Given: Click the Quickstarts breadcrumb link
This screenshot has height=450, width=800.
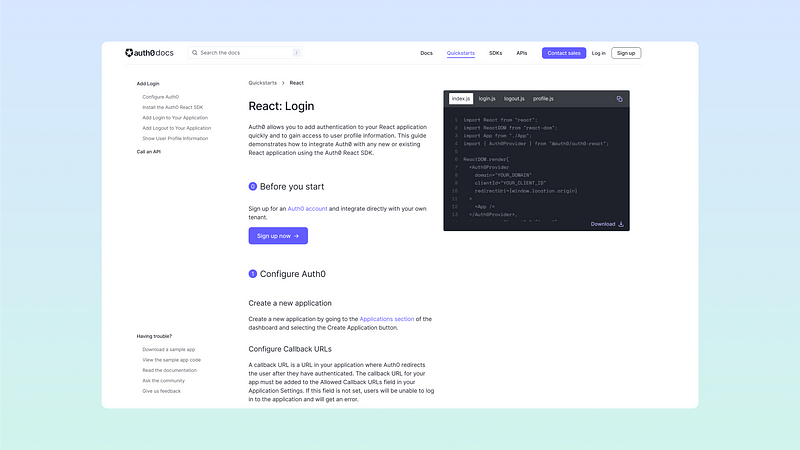Looking at the screenshot, I should [263, 83].
